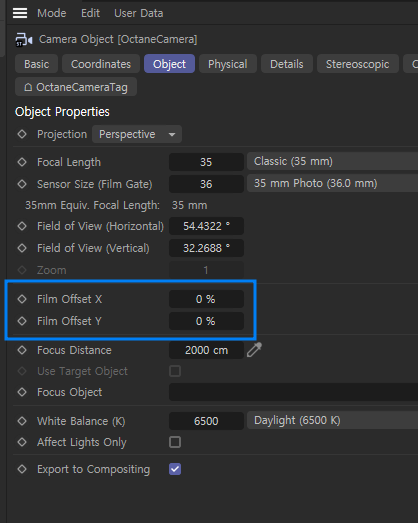This screenshot has width=418, height=523.
Task: Toggle keyframe diamond for Film Offset X
Action: (x=22, y=299)
